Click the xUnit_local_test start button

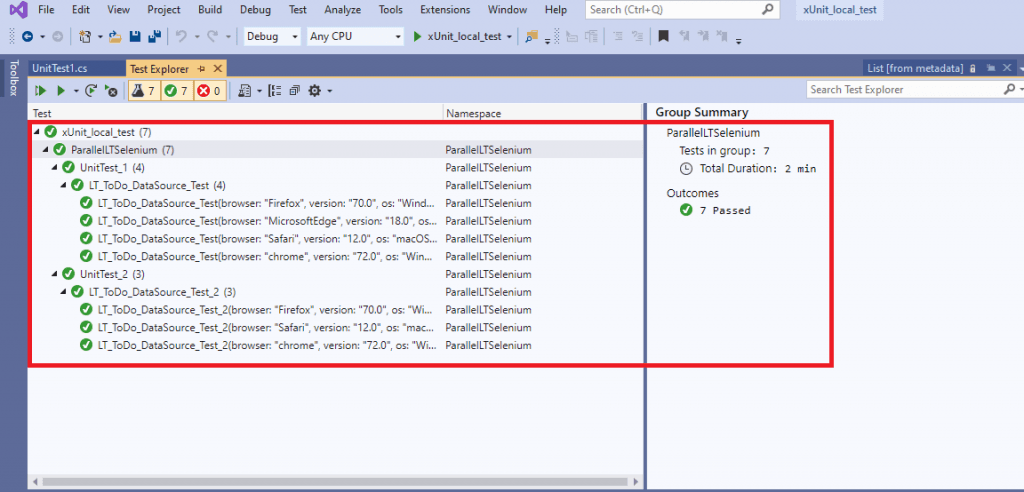pos(461,37)
